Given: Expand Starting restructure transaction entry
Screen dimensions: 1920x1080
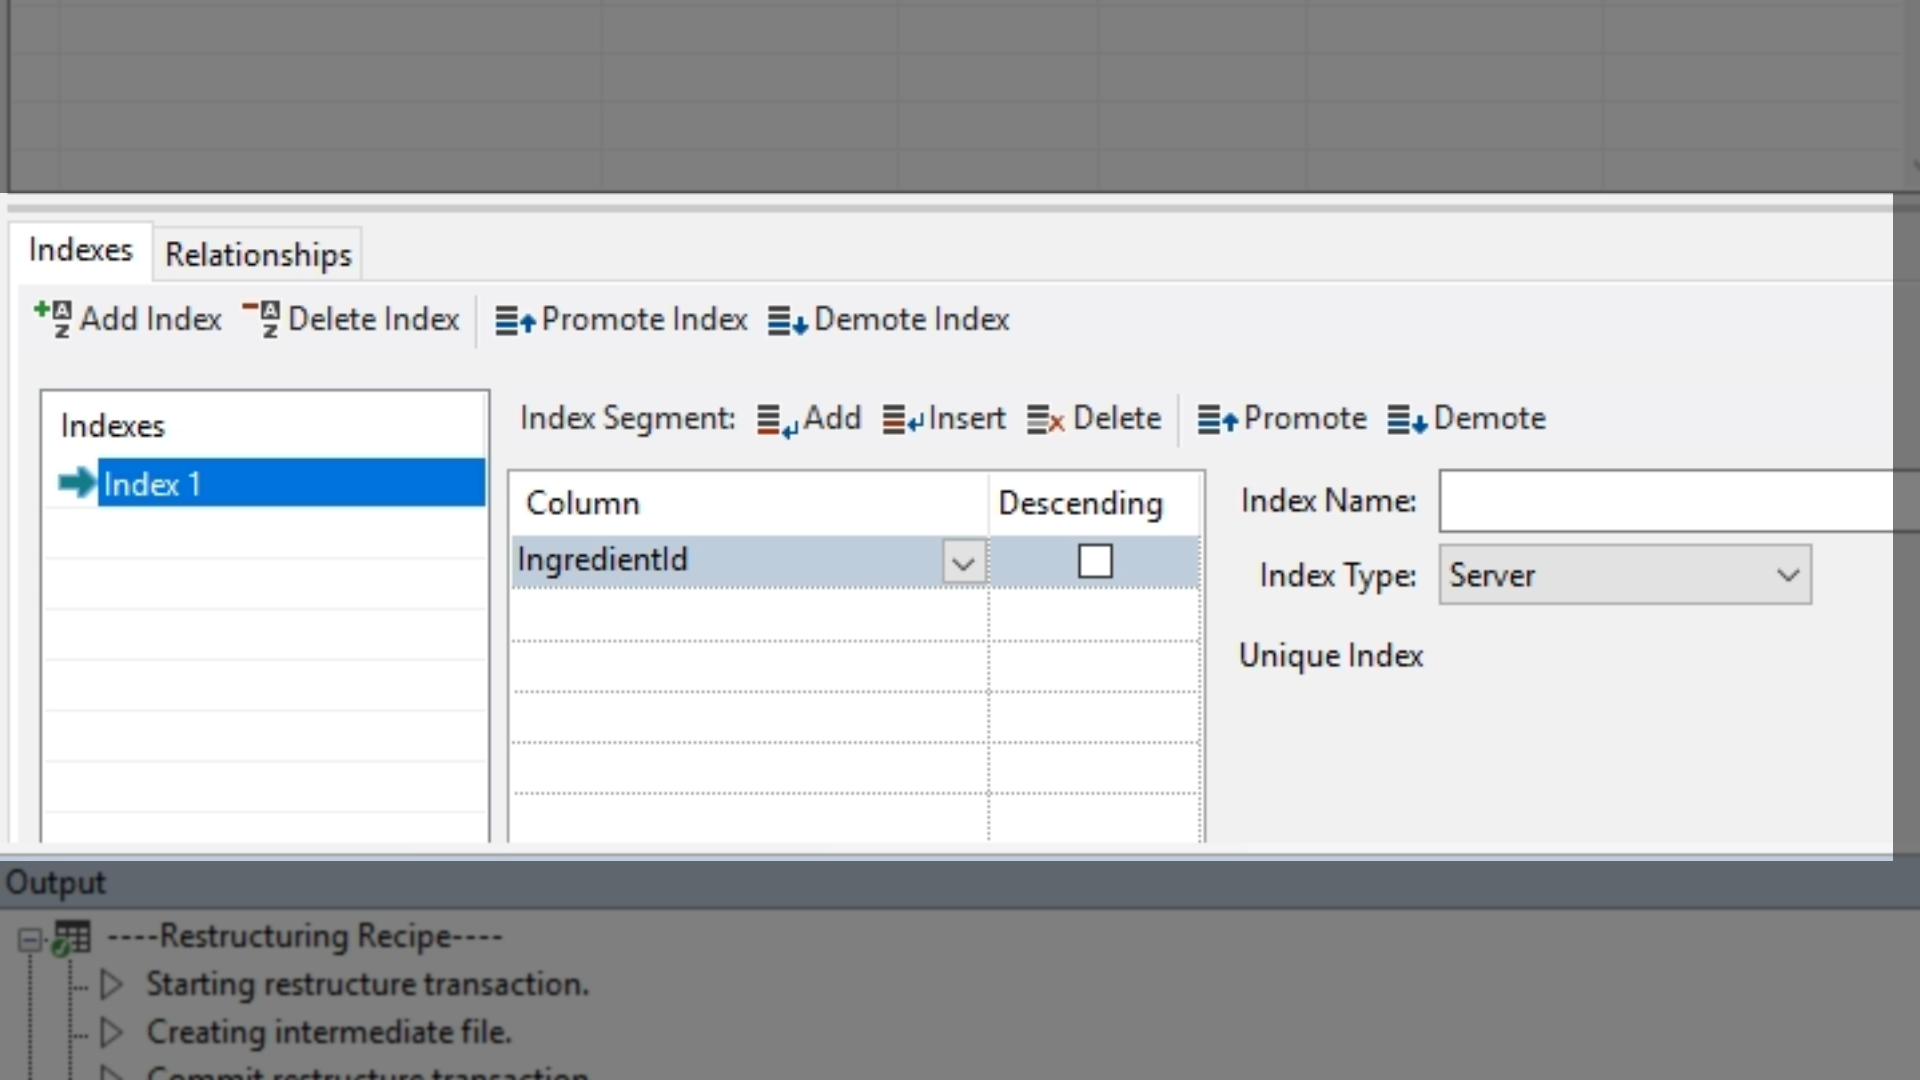Looking at the screenshot, I should [x=112, y=984].
